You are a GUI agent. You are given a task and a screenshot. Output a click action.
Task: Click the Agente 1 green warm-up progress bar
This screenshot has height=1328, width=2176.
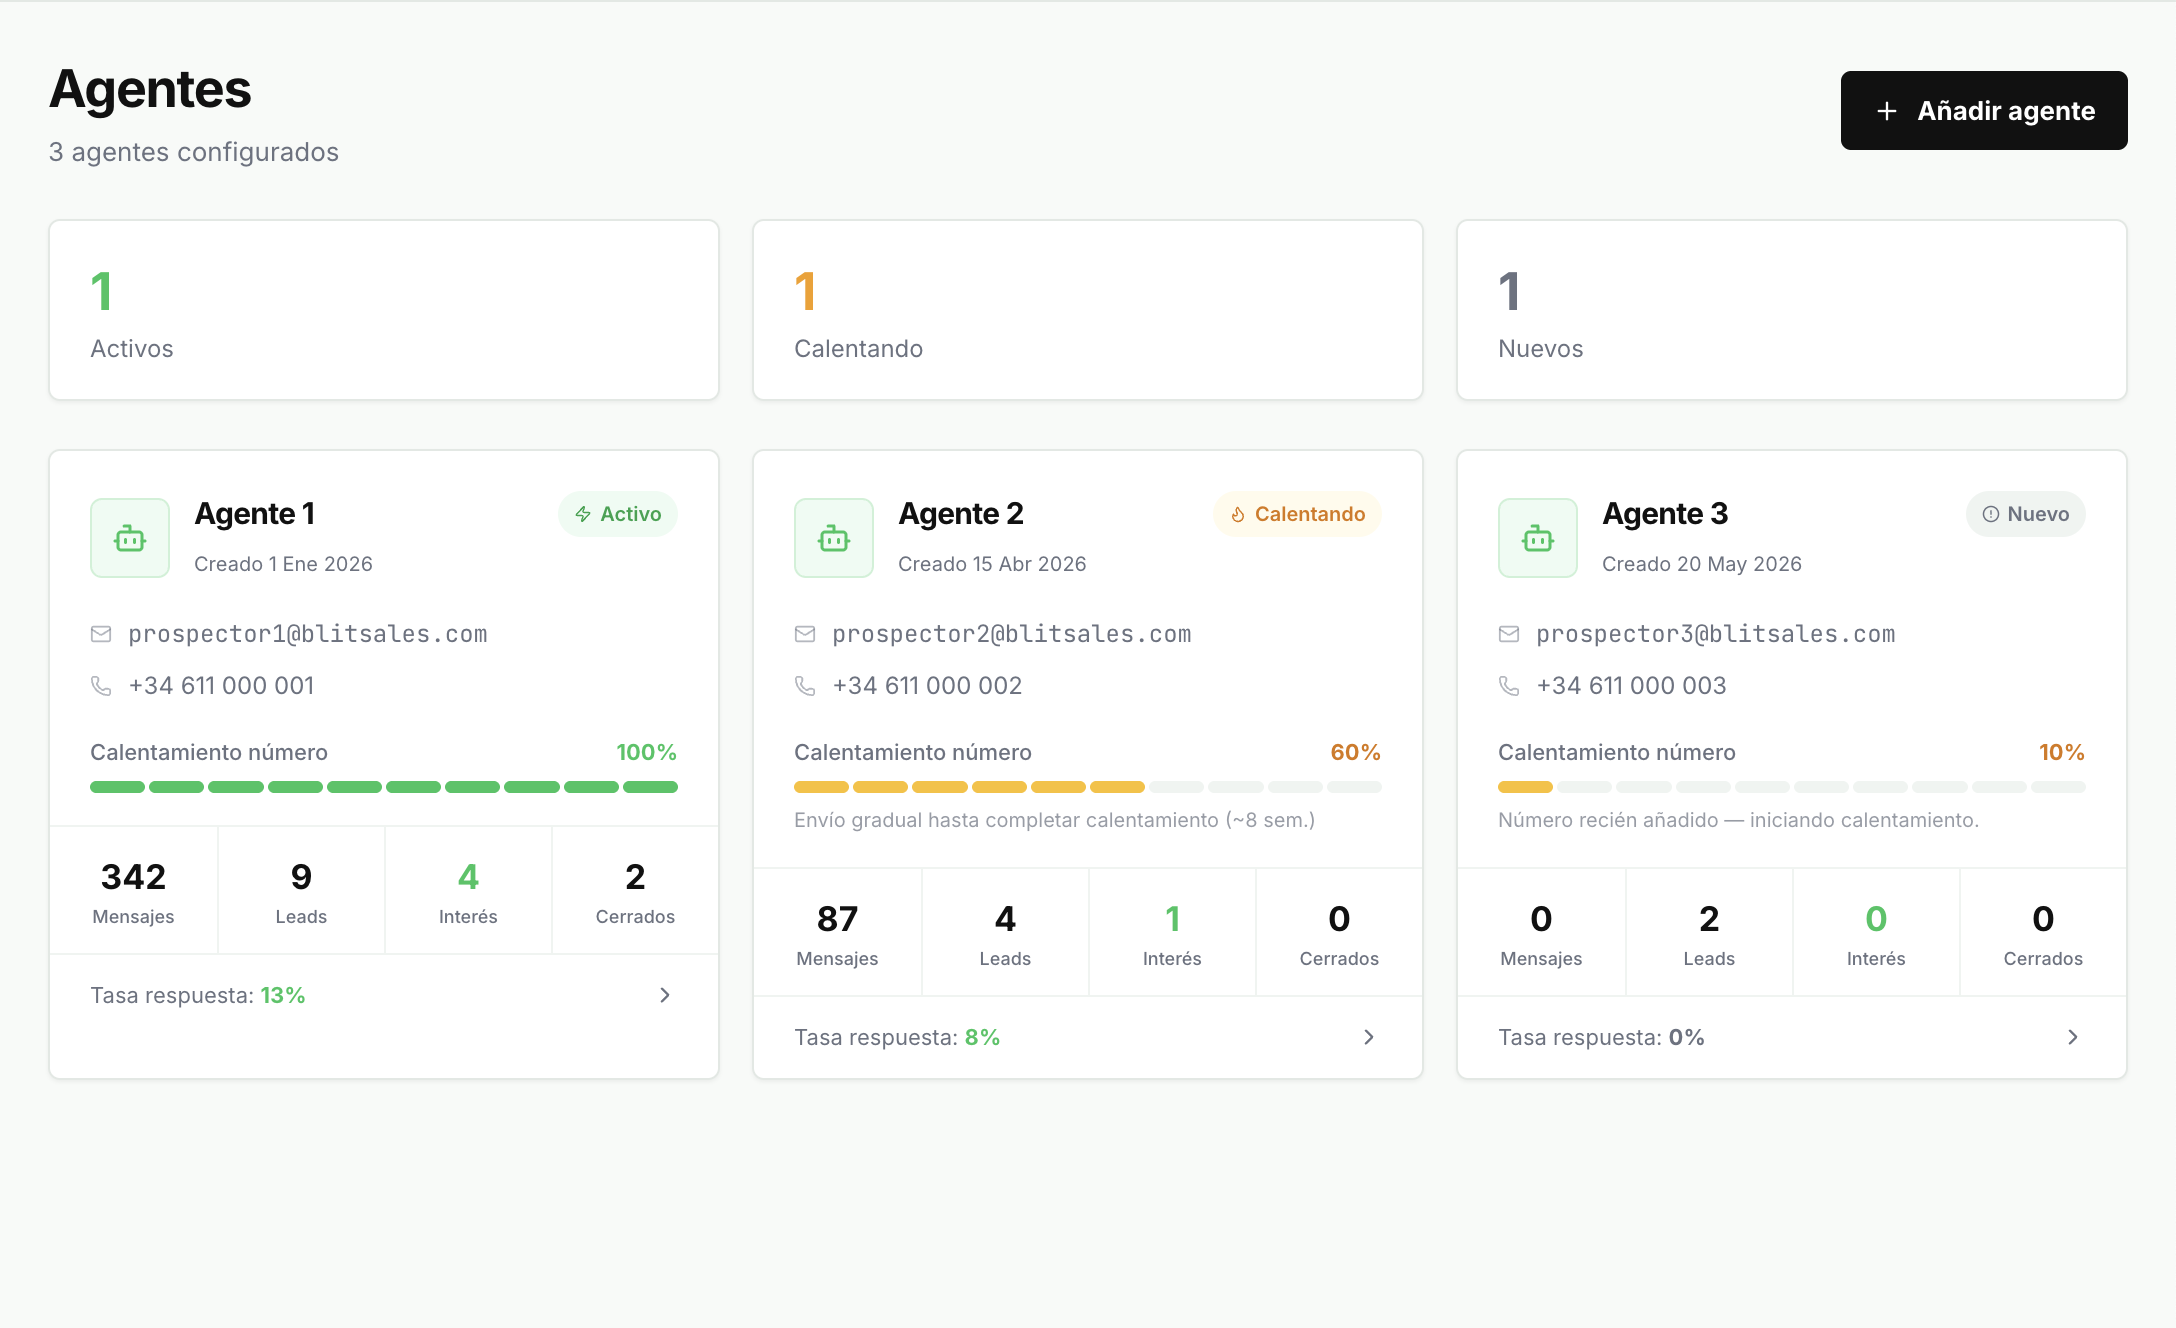[x=384, y=787]
